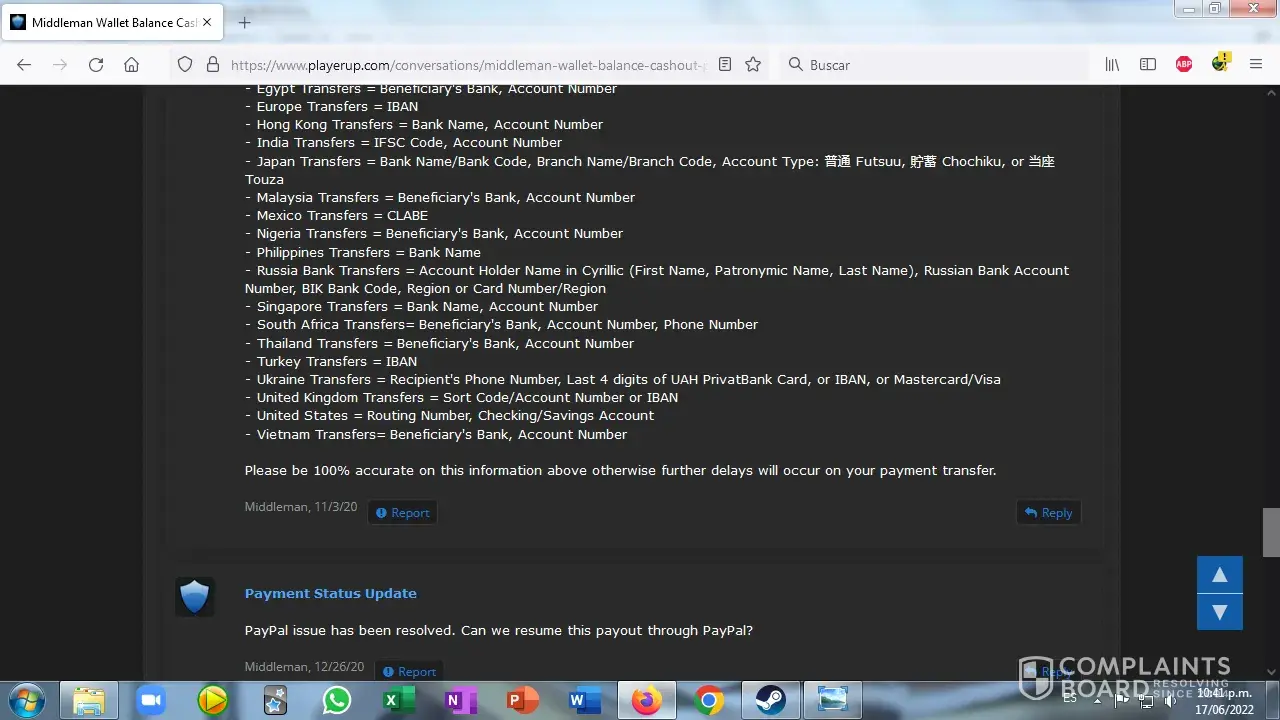Click the Firefox reload page button

pos(96,64)
